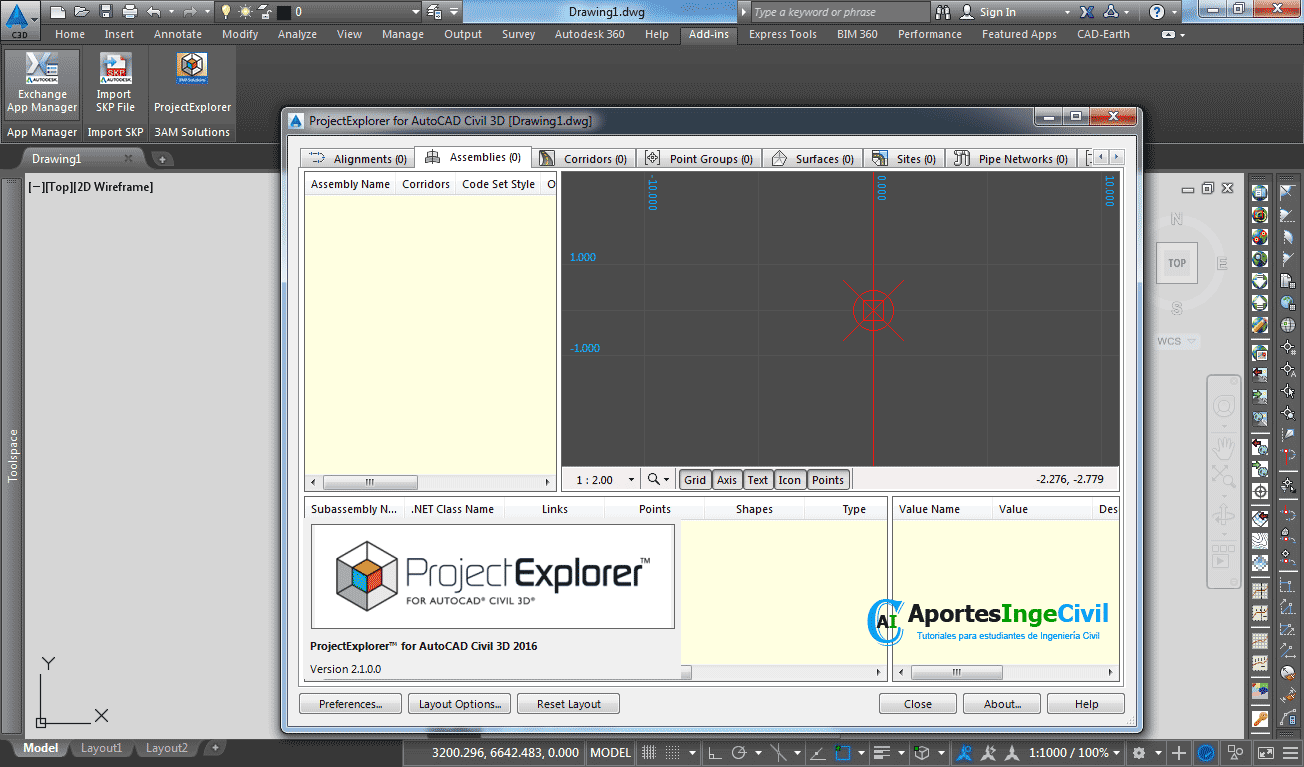This screenshot has width=1304, height=767.
Task: Toggle the Grid button in assembly viewer
Action: (695, 480)
